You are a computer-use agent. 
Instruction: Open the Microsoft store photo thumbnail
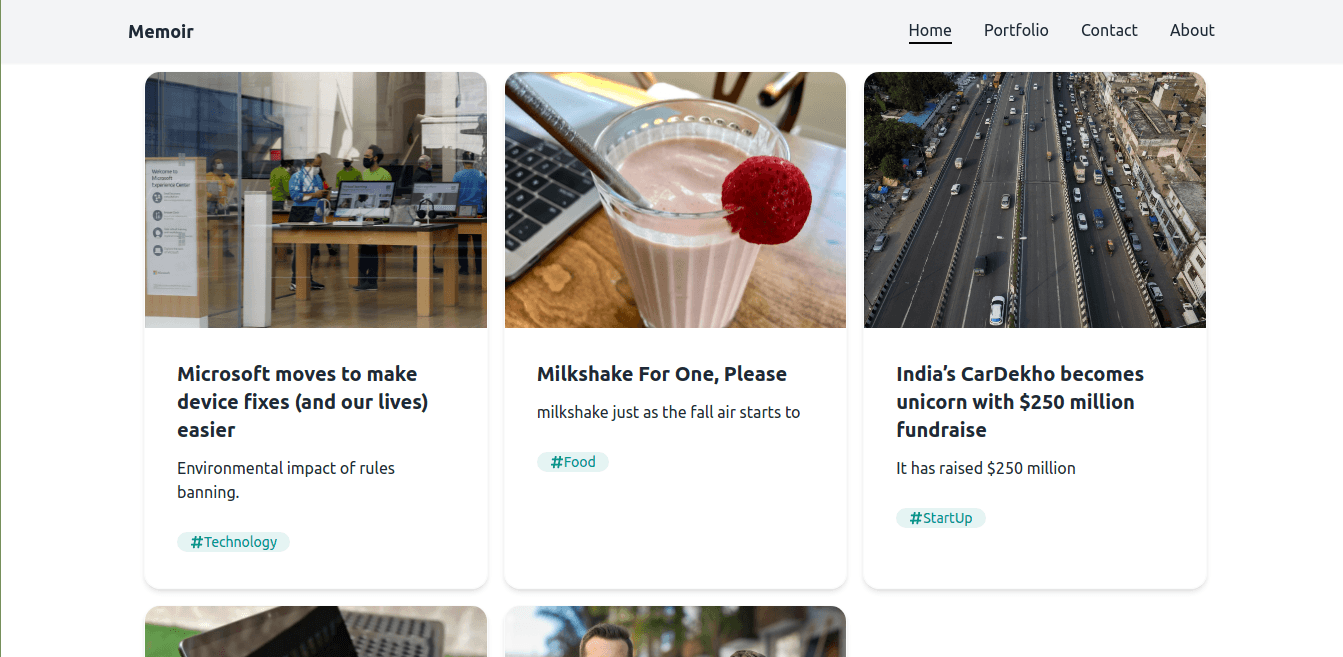pos(316,200)
